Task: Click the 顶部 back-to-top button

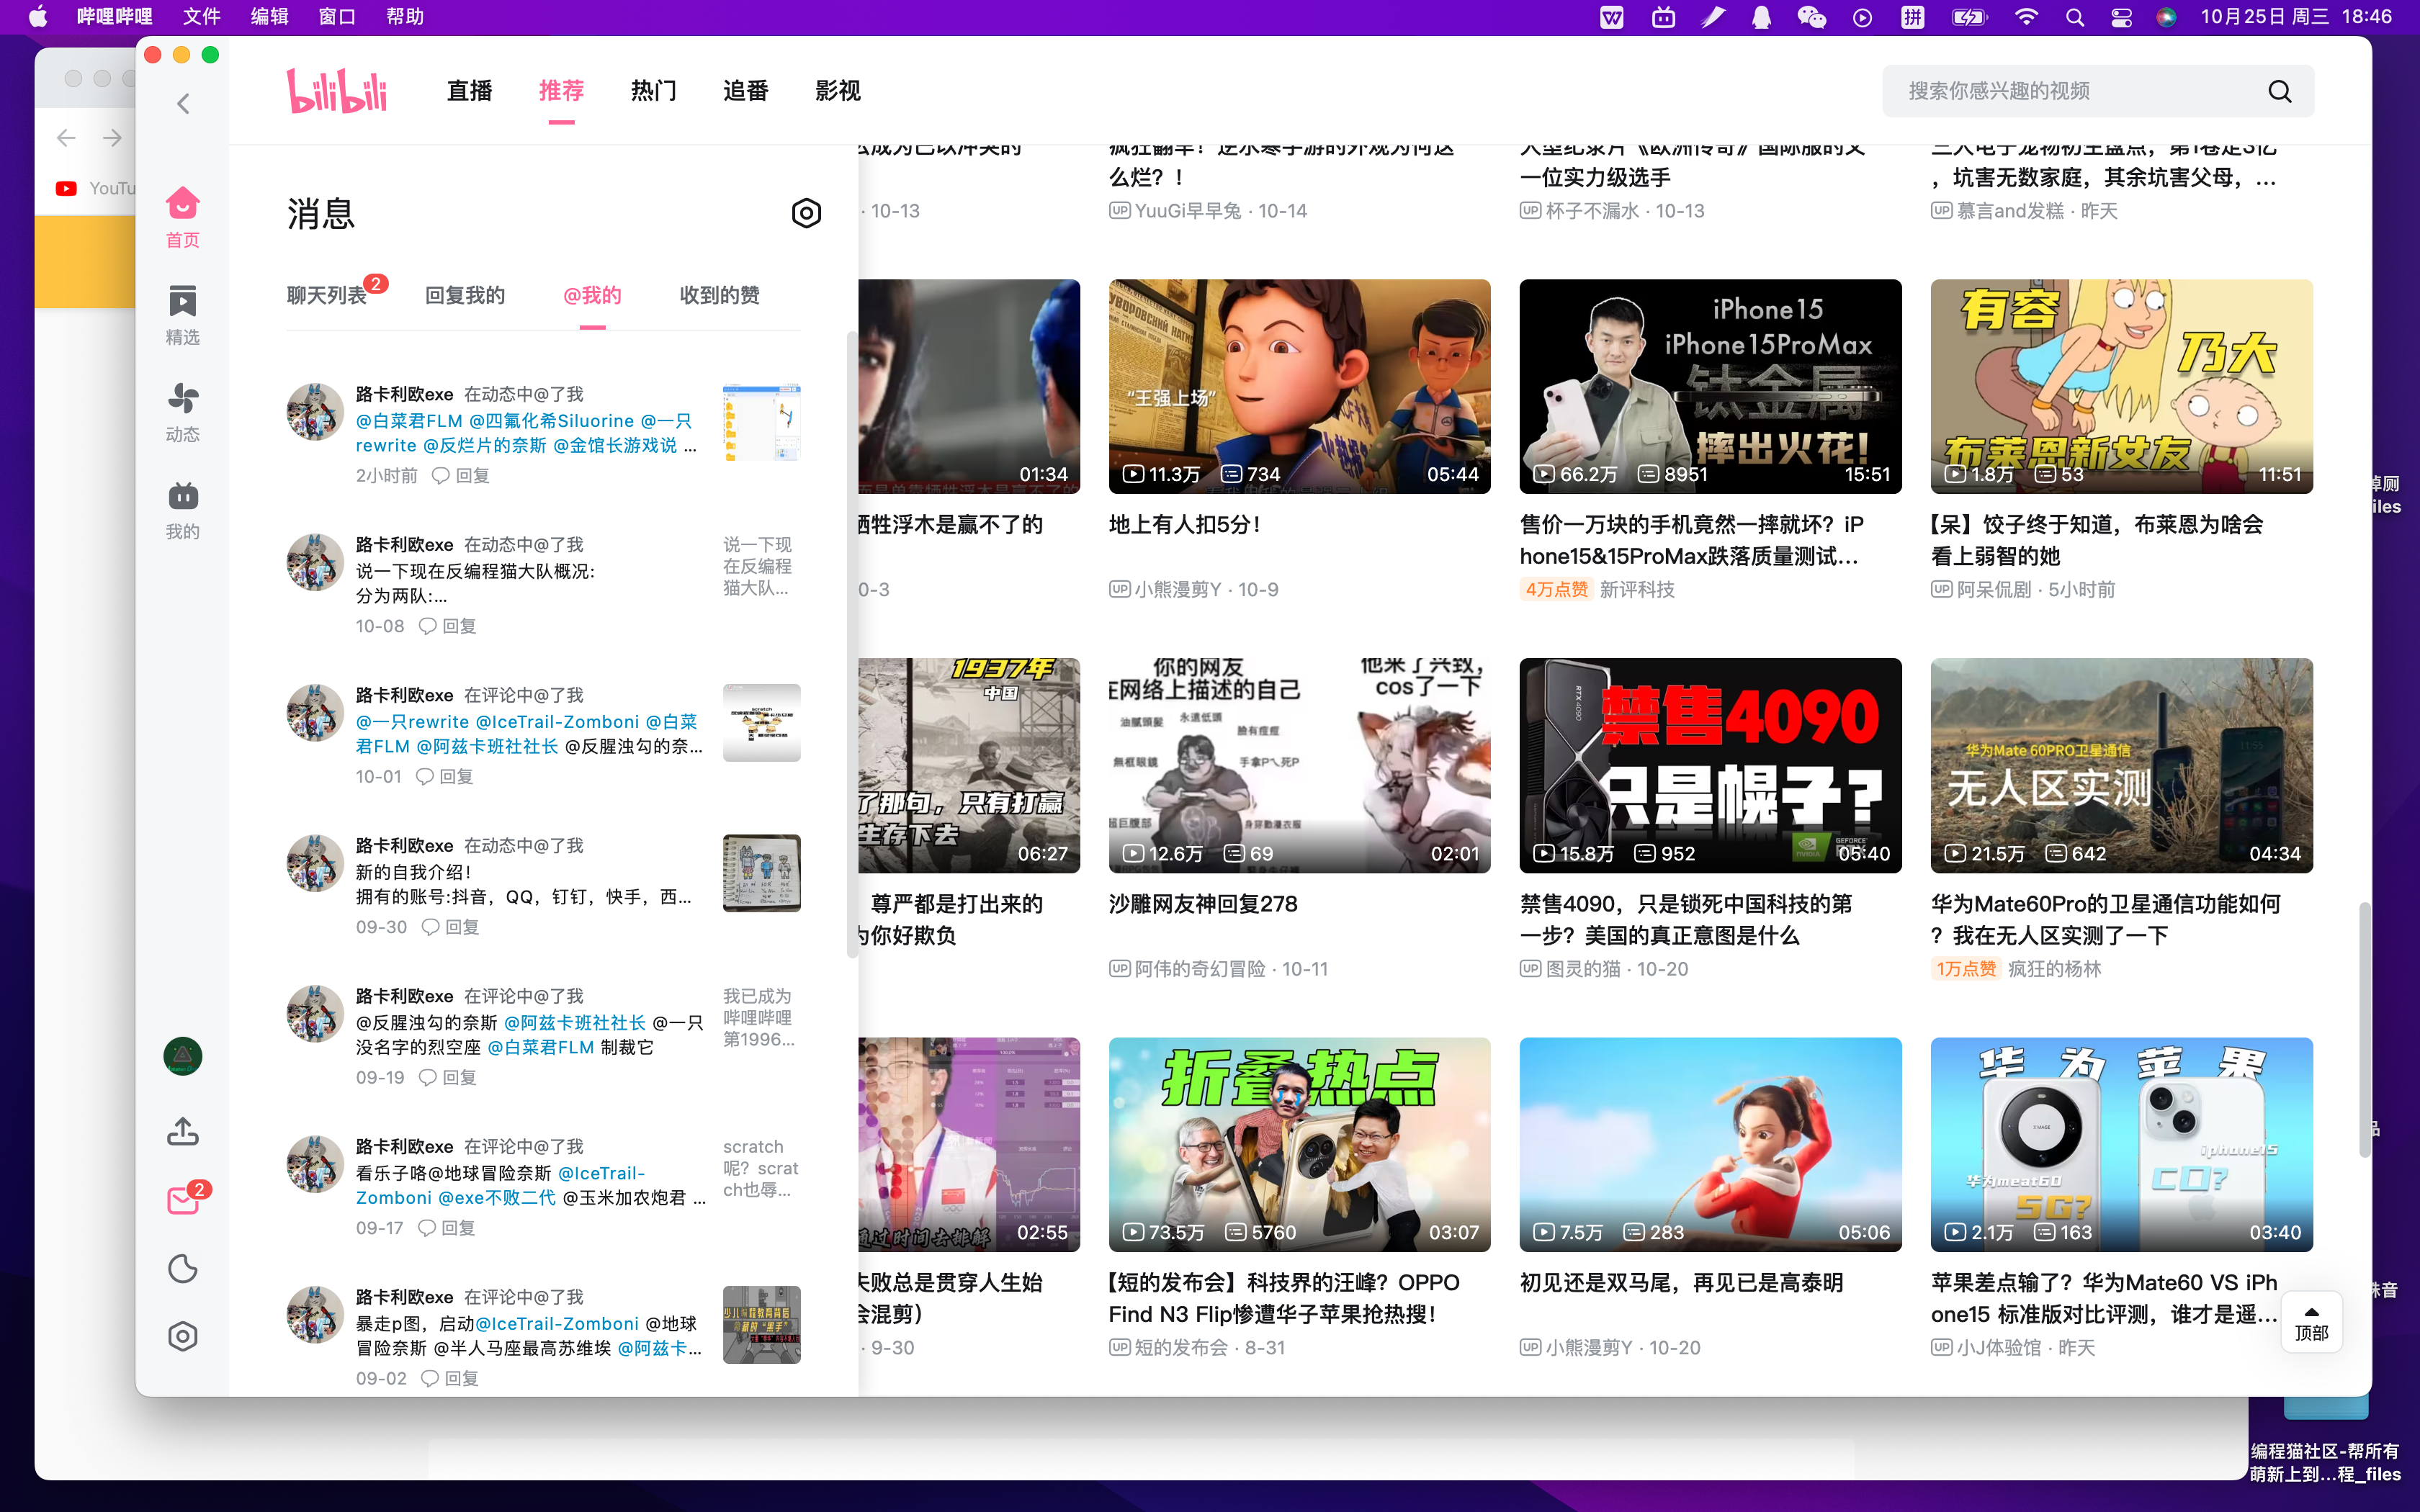Action: click(2311, 1323)
